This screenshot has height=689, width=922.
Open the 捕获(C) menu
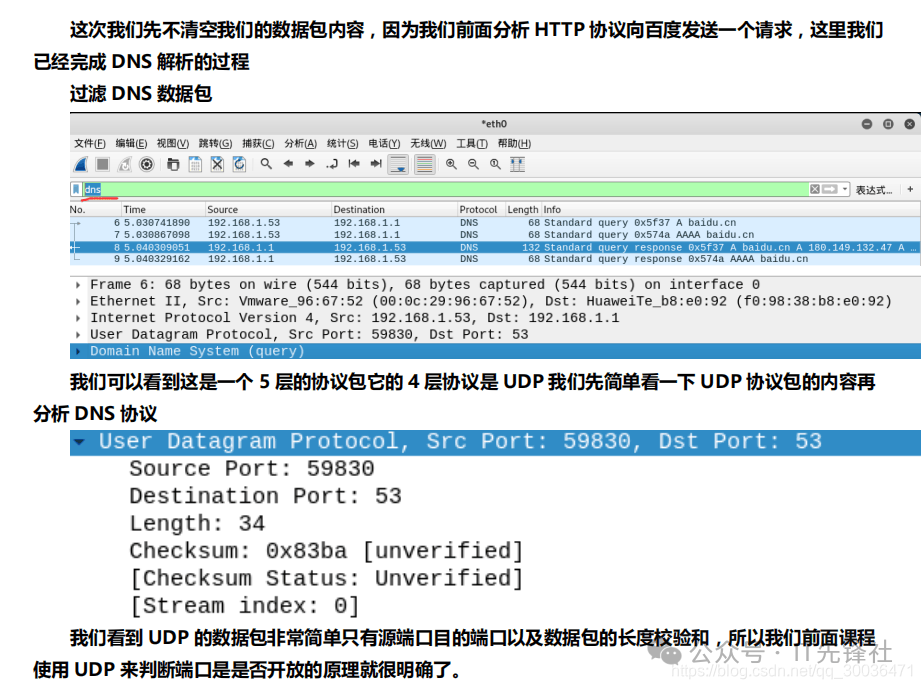point(258,143)
